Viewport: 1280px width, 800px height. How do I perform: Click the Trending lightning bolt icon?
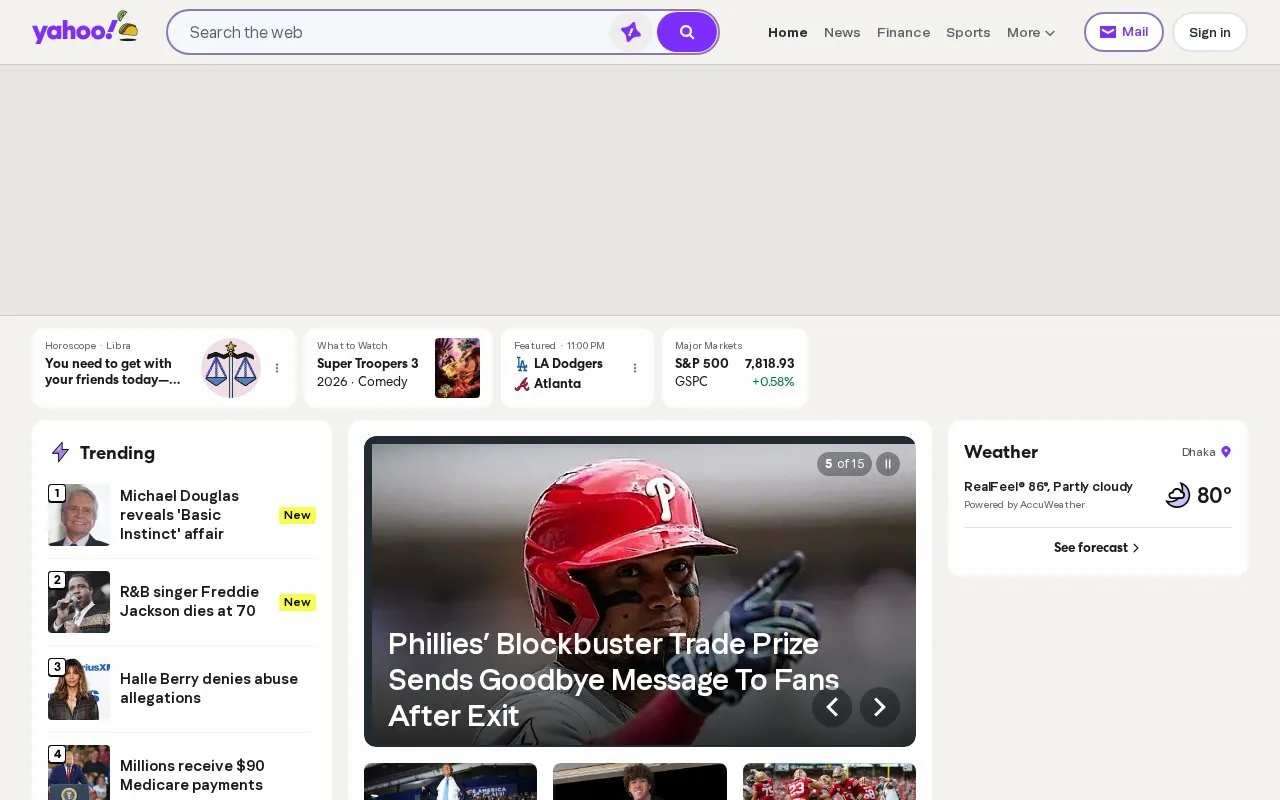[60, 452]
